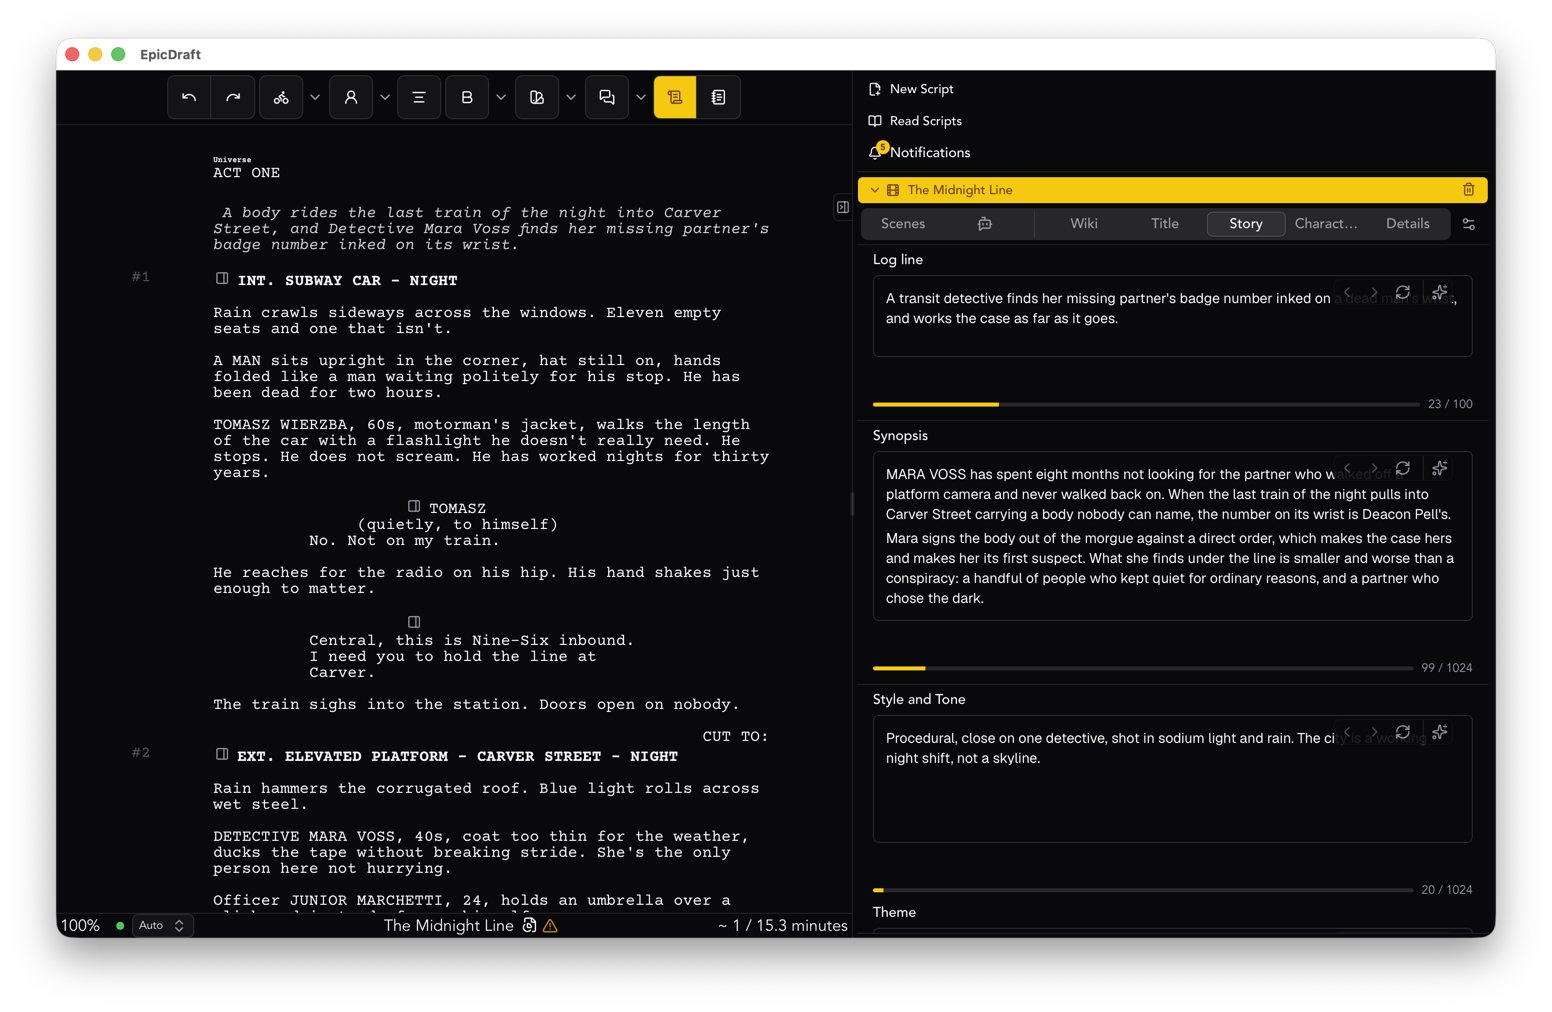Click into the Synopsis text field
This screenshot has width=1552, height=1012.
click(1172, 536)
